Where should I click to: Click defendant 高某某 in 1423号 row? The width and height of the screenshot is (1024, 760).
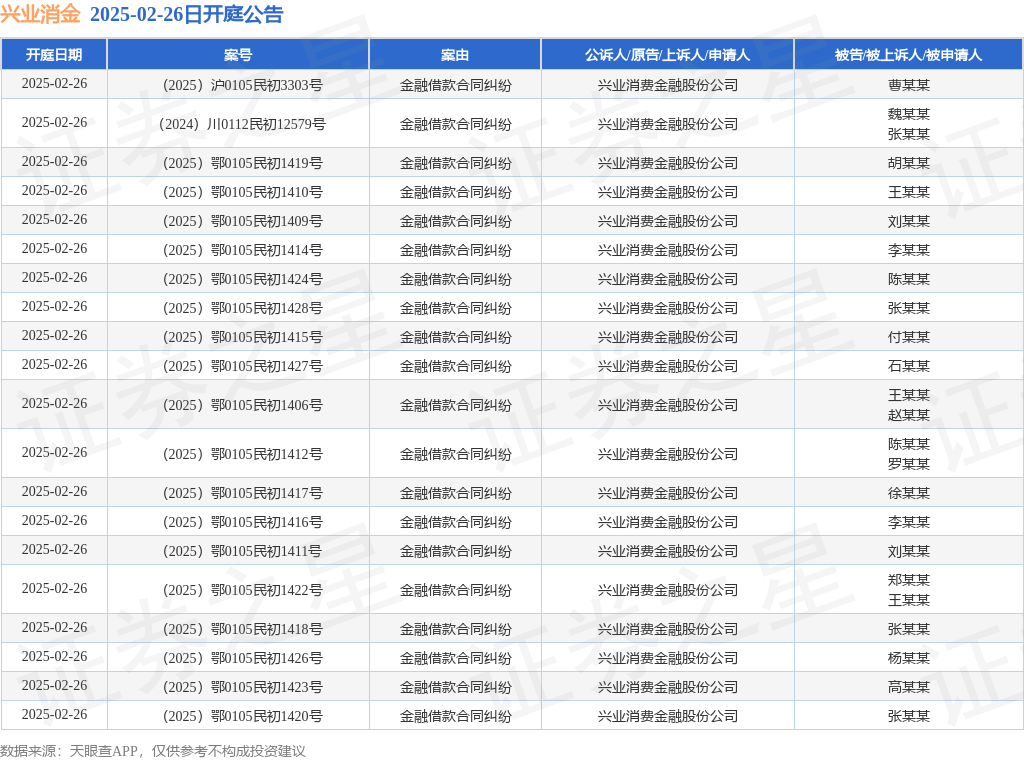coord(908,688)
